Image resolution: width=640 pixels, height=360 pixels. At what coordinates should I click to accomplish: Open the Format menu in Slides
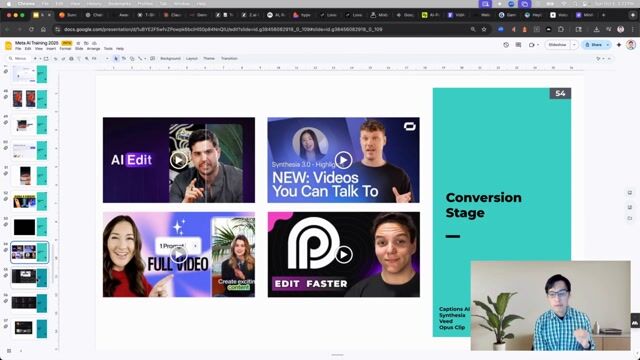[65, 49]
